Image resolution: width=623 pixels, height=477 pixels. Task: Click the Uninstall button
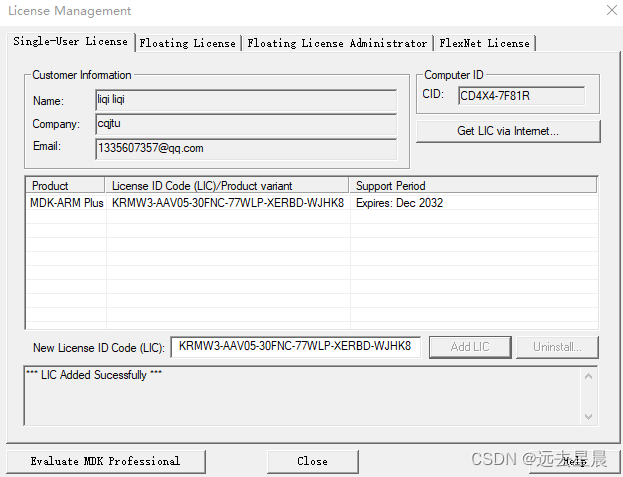tap(557, 347)
